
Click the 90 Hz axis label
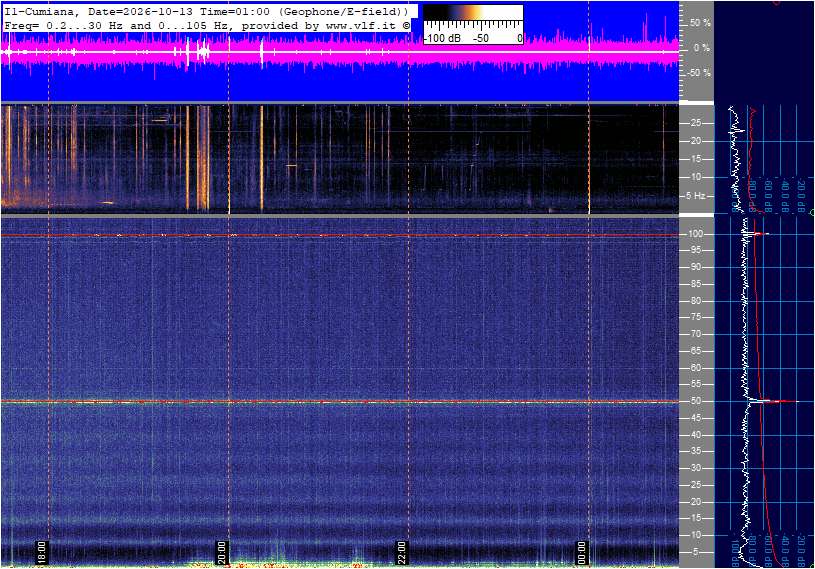coord(695,267)
